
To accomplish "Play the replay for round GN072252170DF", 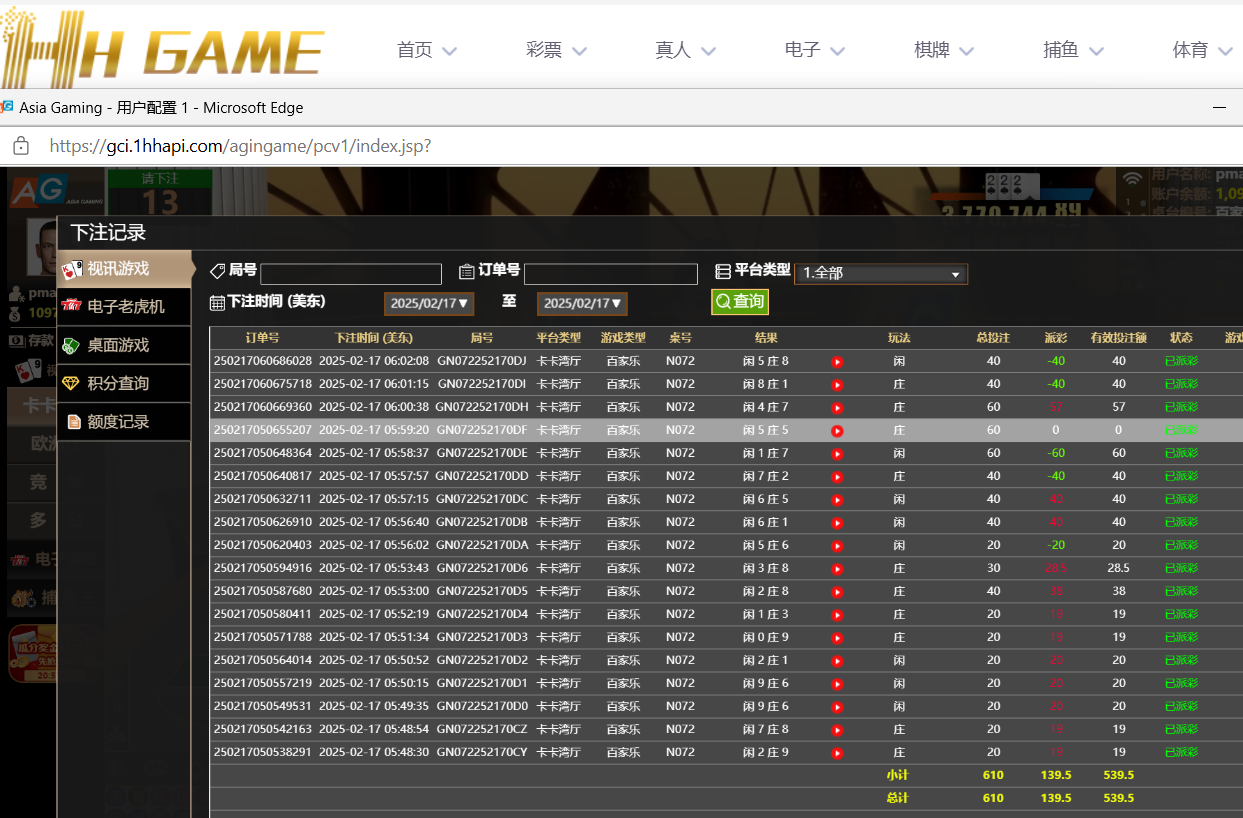I will coord(837,431).
